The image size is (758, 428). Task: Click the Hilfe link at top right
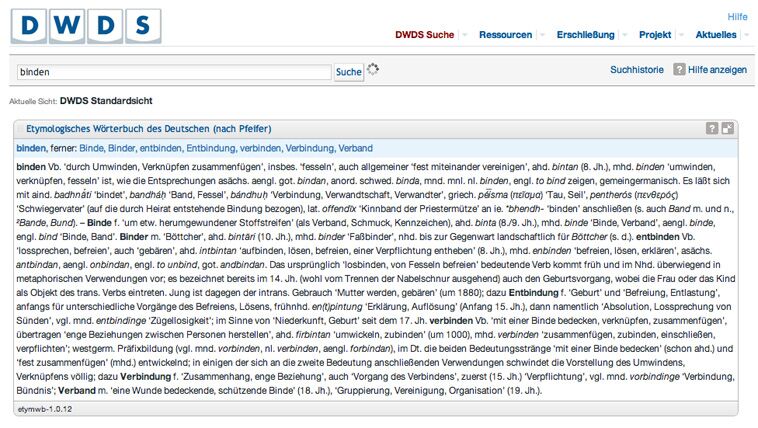[x=737, y=17]
